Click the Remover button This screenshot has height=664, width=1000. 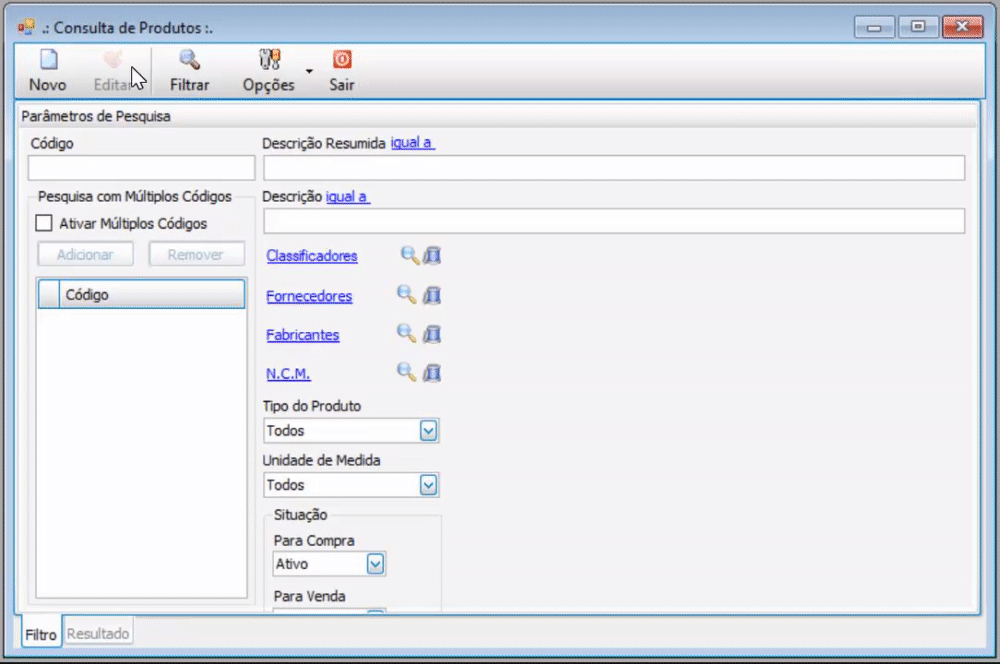[x=196, y=255]
